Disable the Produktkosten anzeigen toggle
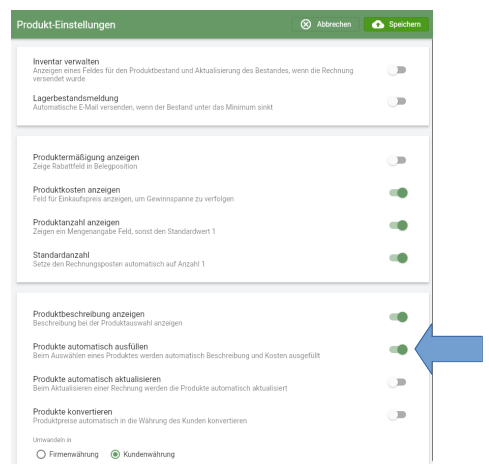The width and height of the screenshot is (489, 474). tap(398, 193)
